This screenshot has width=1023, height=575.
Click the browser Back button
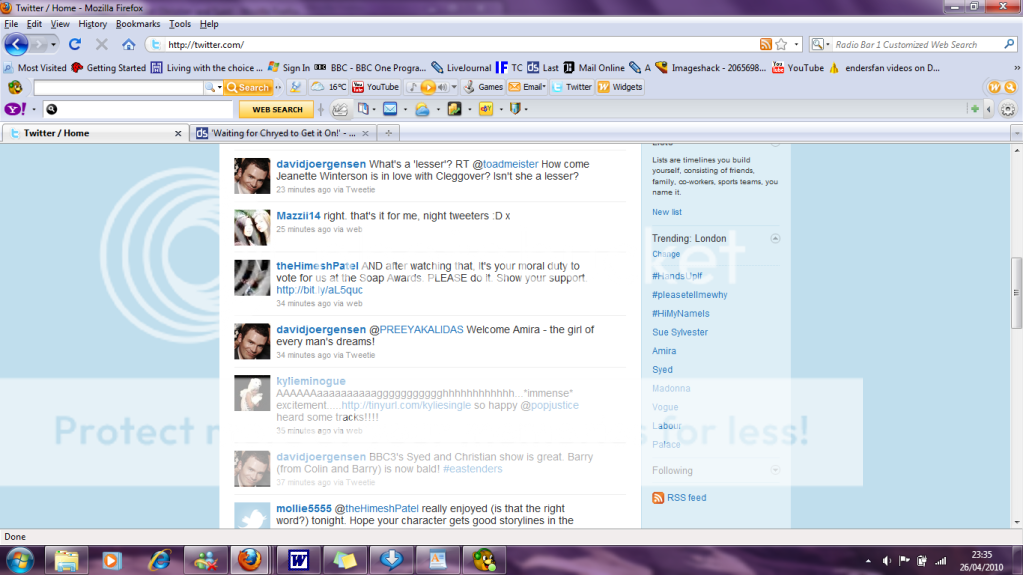pyautogui.click(x=16, y=44)
